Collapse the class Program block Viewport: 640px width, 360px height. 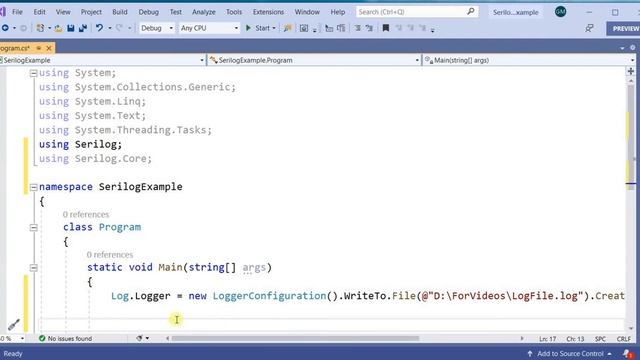33,227
